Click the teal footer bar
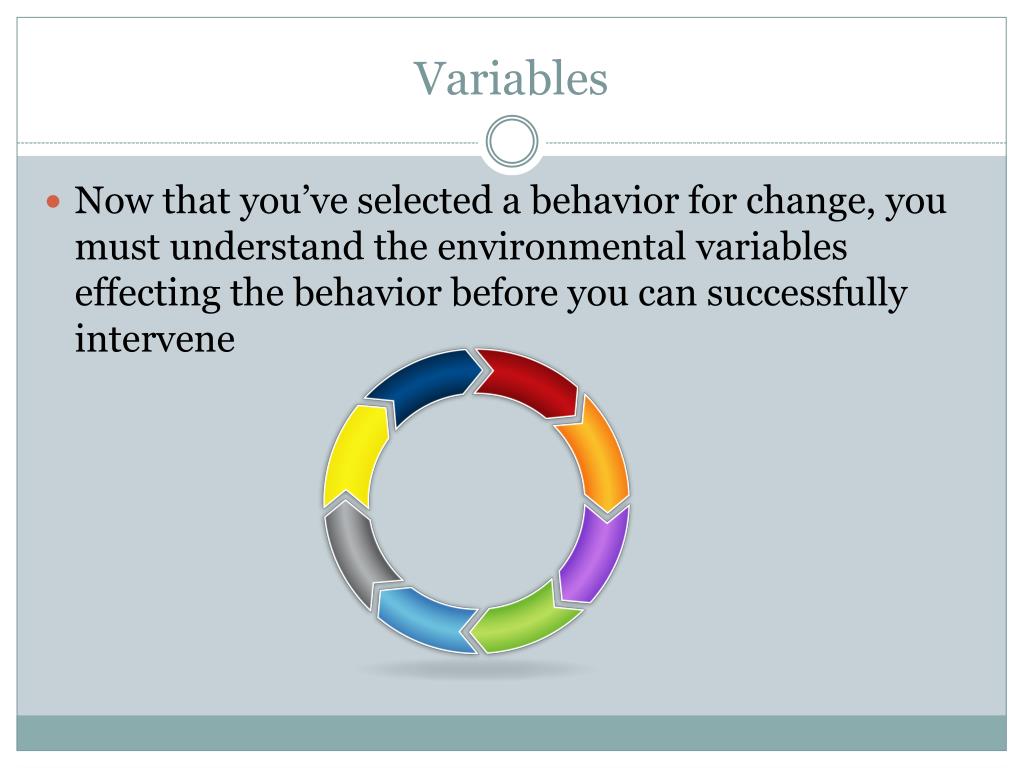Viewport: 1024px width, 768px height. [x=511, y=733]
